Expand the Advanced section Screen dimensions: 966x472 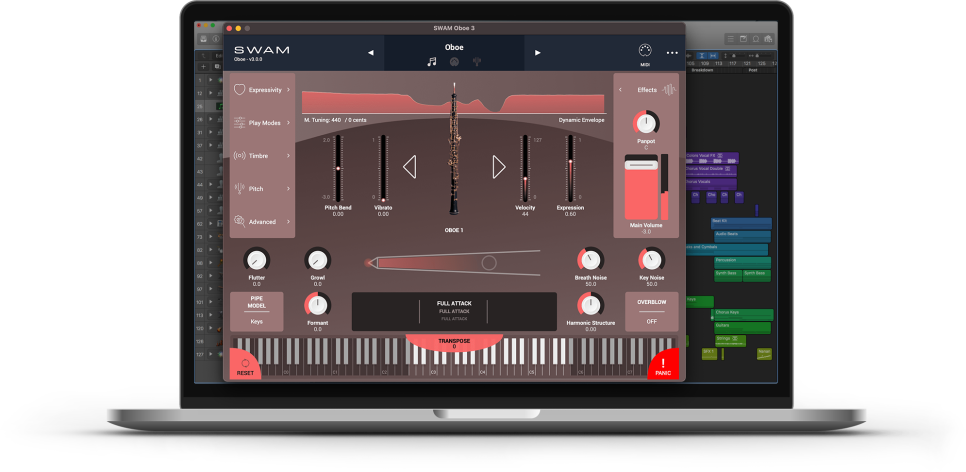[x=262, y=222]
